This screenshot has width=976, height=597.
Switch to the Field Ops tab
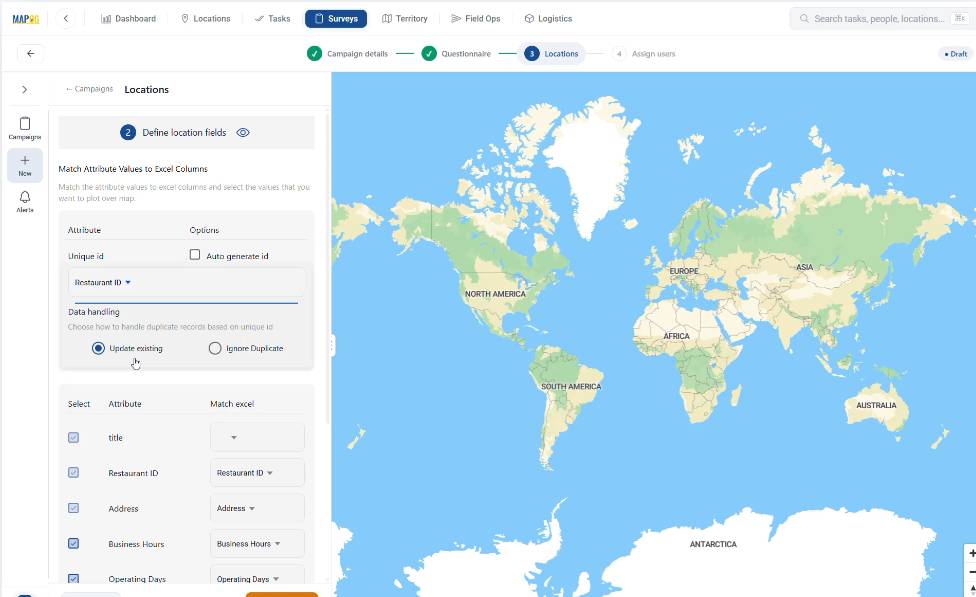click(x=476, y=19)
